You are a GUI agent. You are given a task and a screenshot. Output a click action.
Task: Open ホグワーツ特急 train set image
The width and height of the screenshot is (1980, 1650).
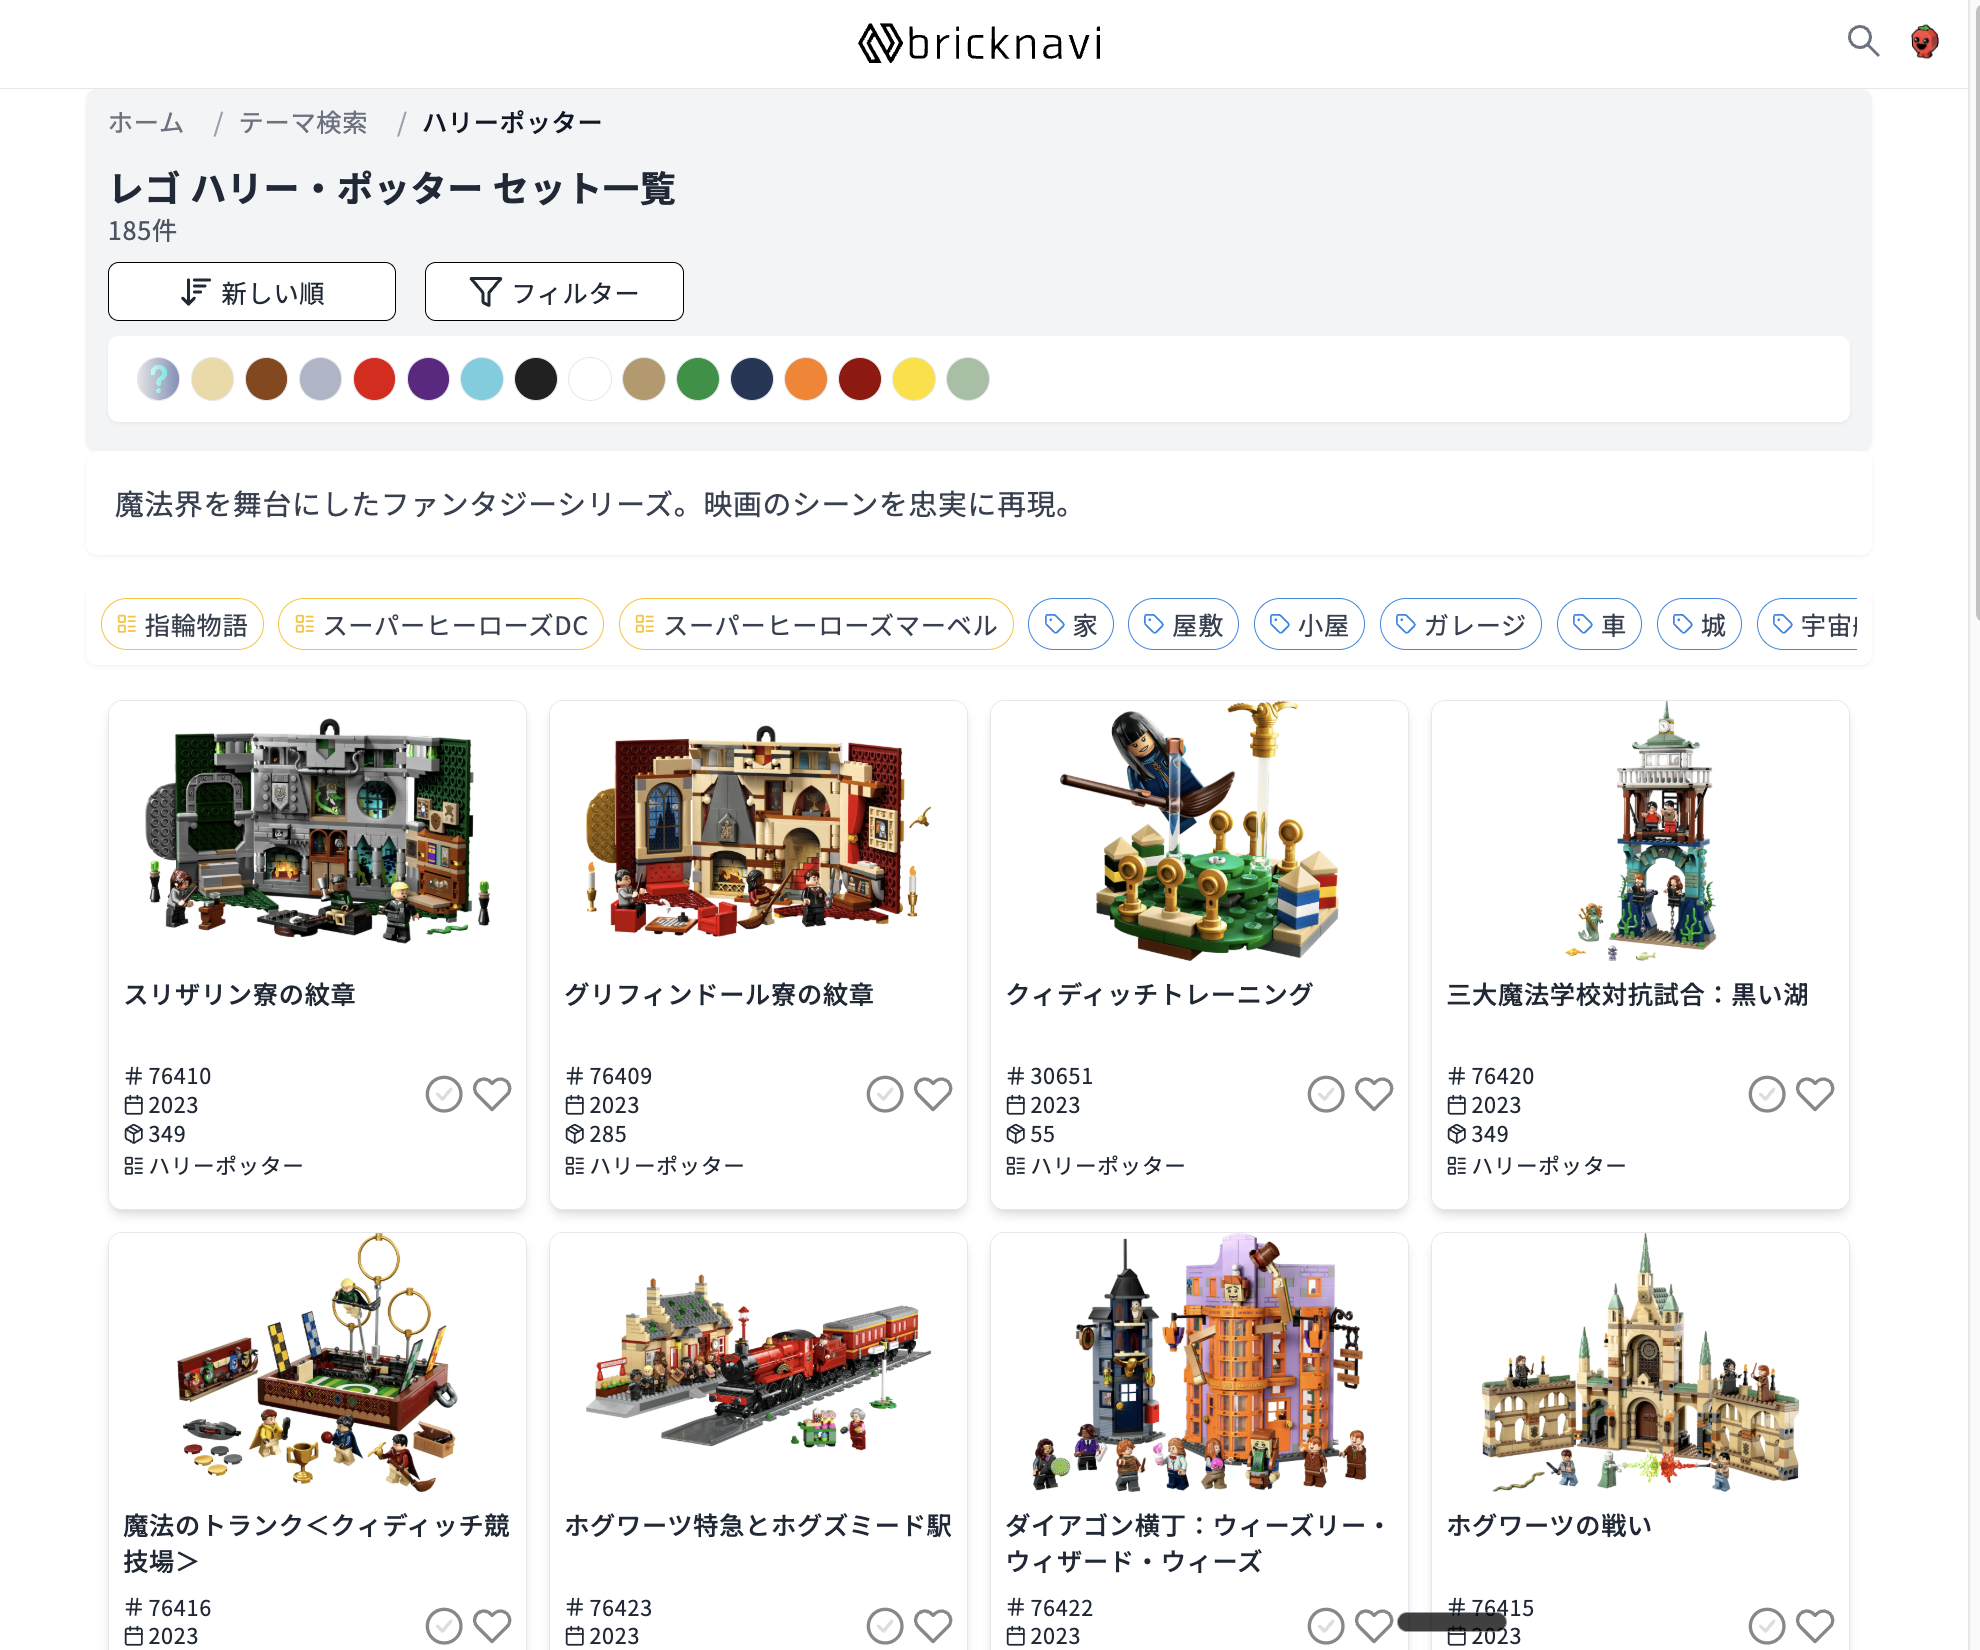(x=758, y=1362)
